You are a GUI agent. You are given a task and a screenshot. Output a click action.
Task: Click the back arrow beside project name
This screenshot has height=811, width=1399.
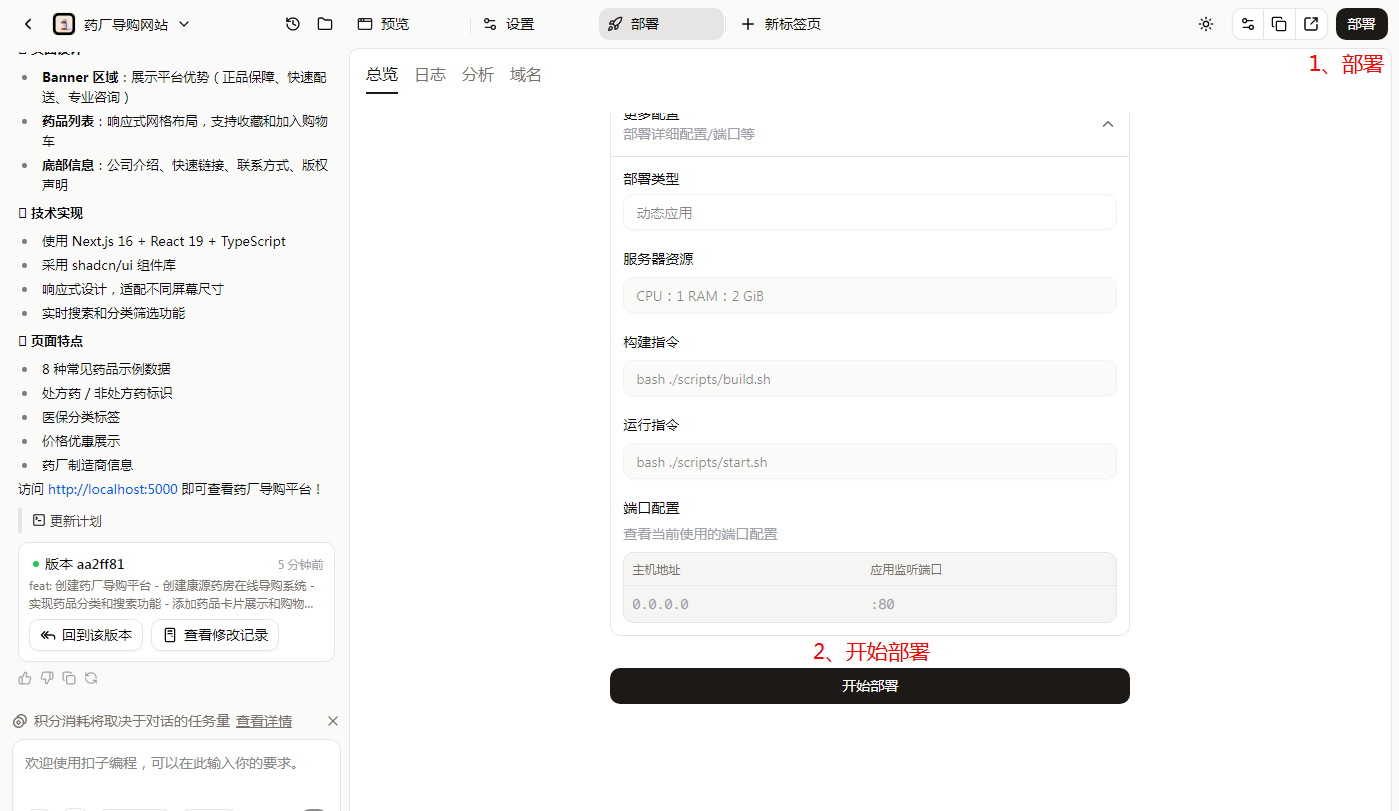tap(28, 24)
